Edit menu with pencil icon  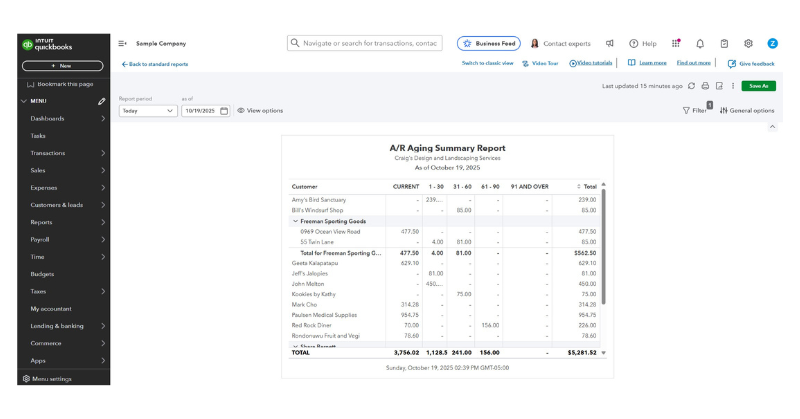101,101
